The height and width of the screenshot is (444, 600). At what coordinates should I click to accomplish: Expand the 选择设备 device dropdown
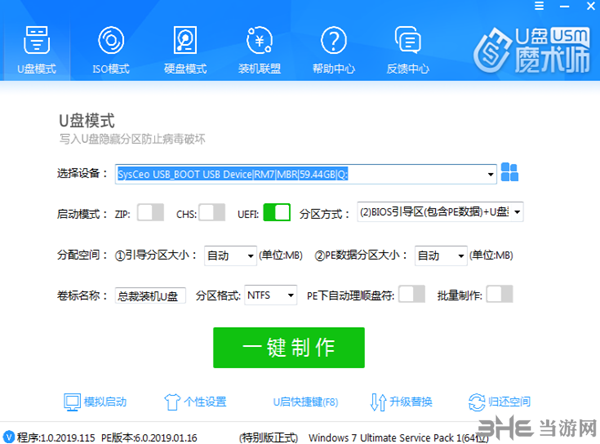point(490,175)
